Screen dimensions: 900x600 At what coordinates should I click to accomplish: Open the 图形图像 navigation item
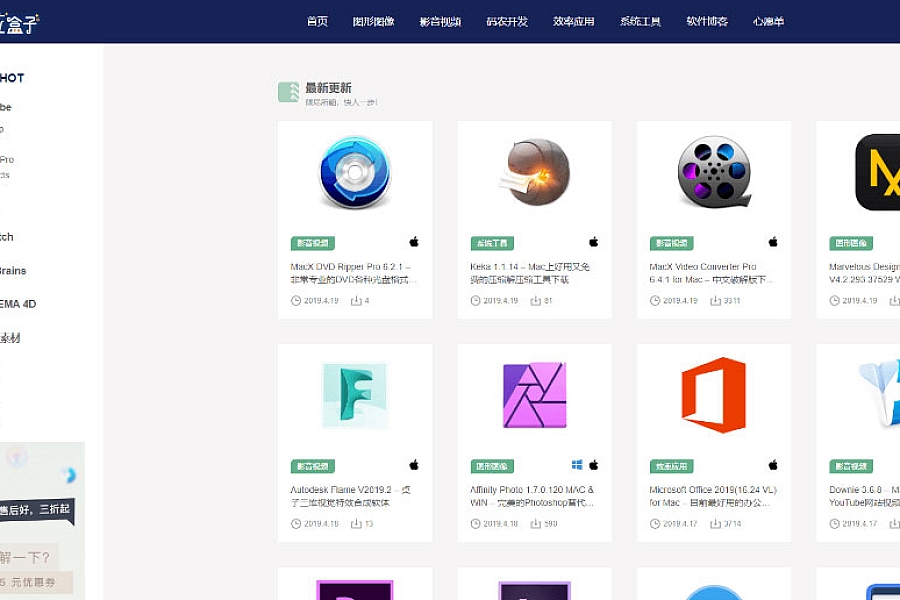(374, 21)
